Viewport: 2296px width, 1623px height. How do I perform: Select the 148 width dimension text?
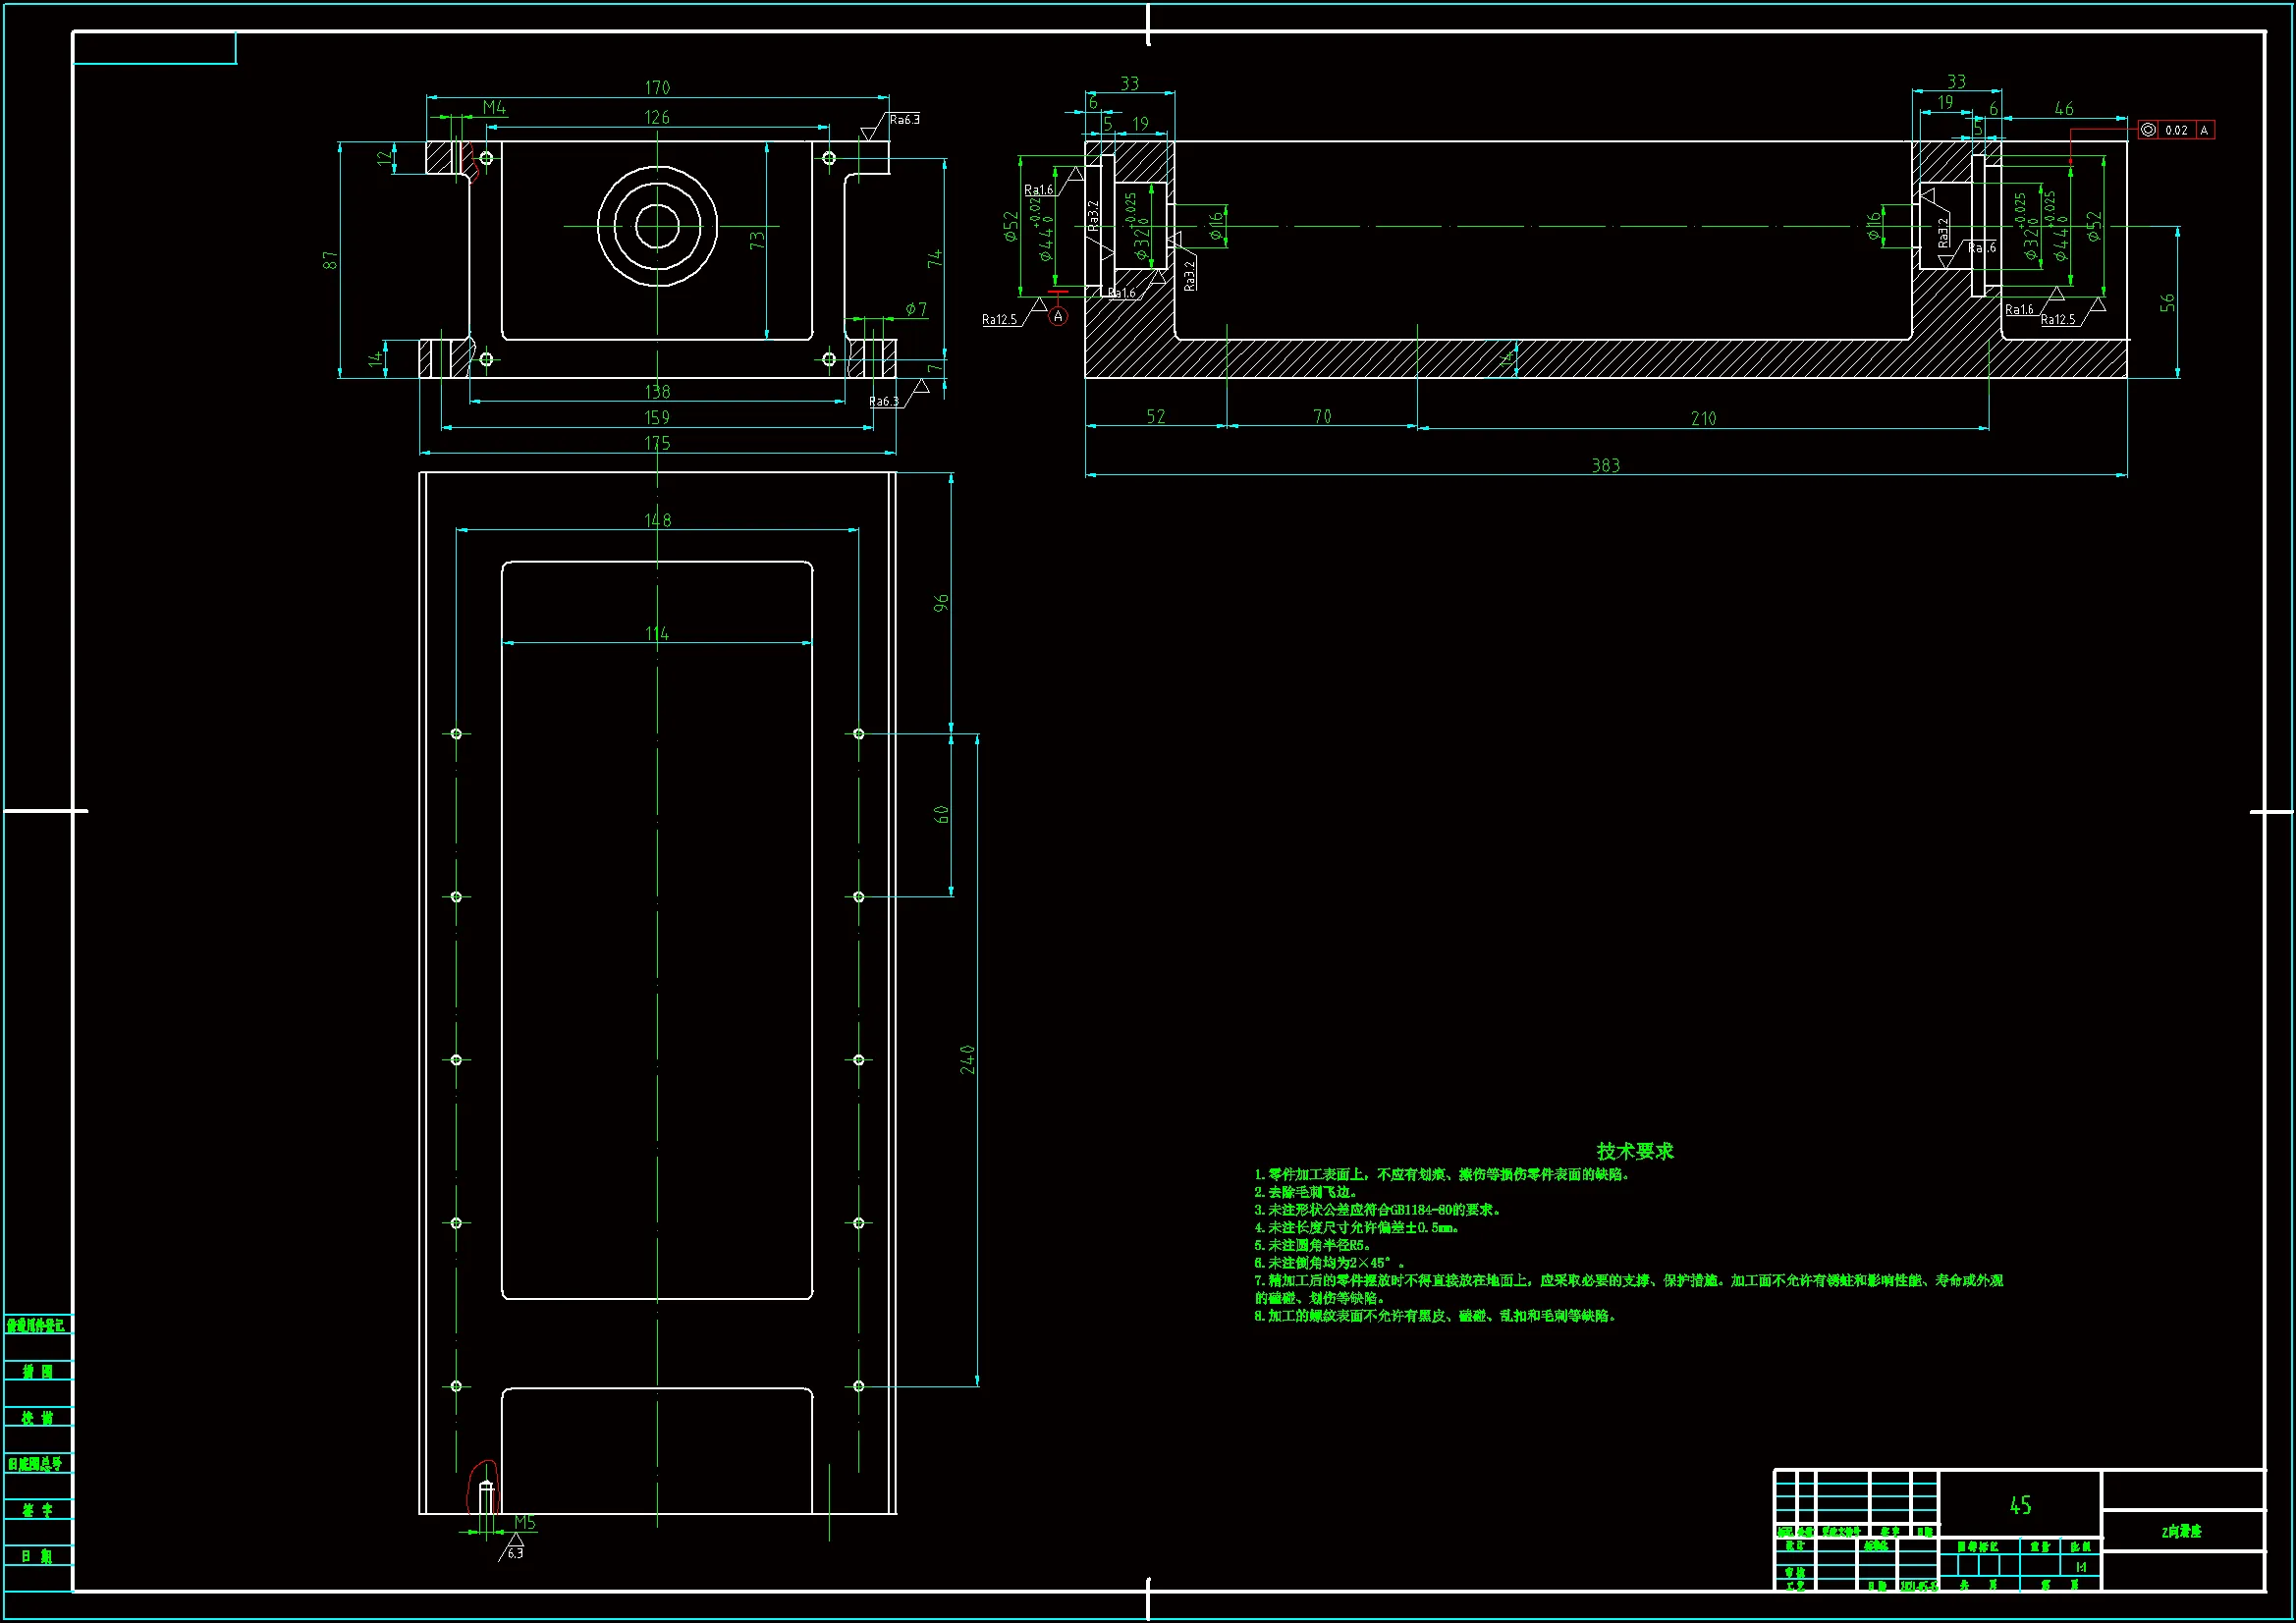pos(657,521)
